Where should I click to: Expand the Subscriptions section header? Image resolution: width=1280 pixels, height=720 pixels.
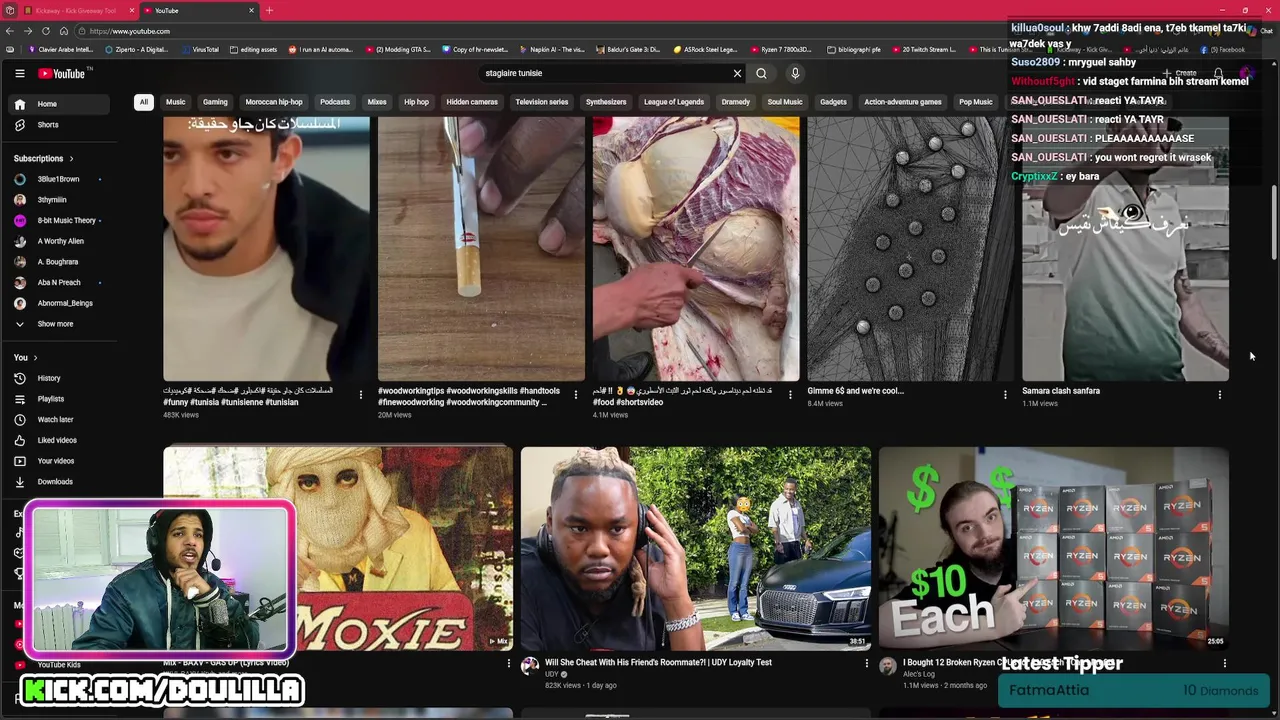pos(43,158)
